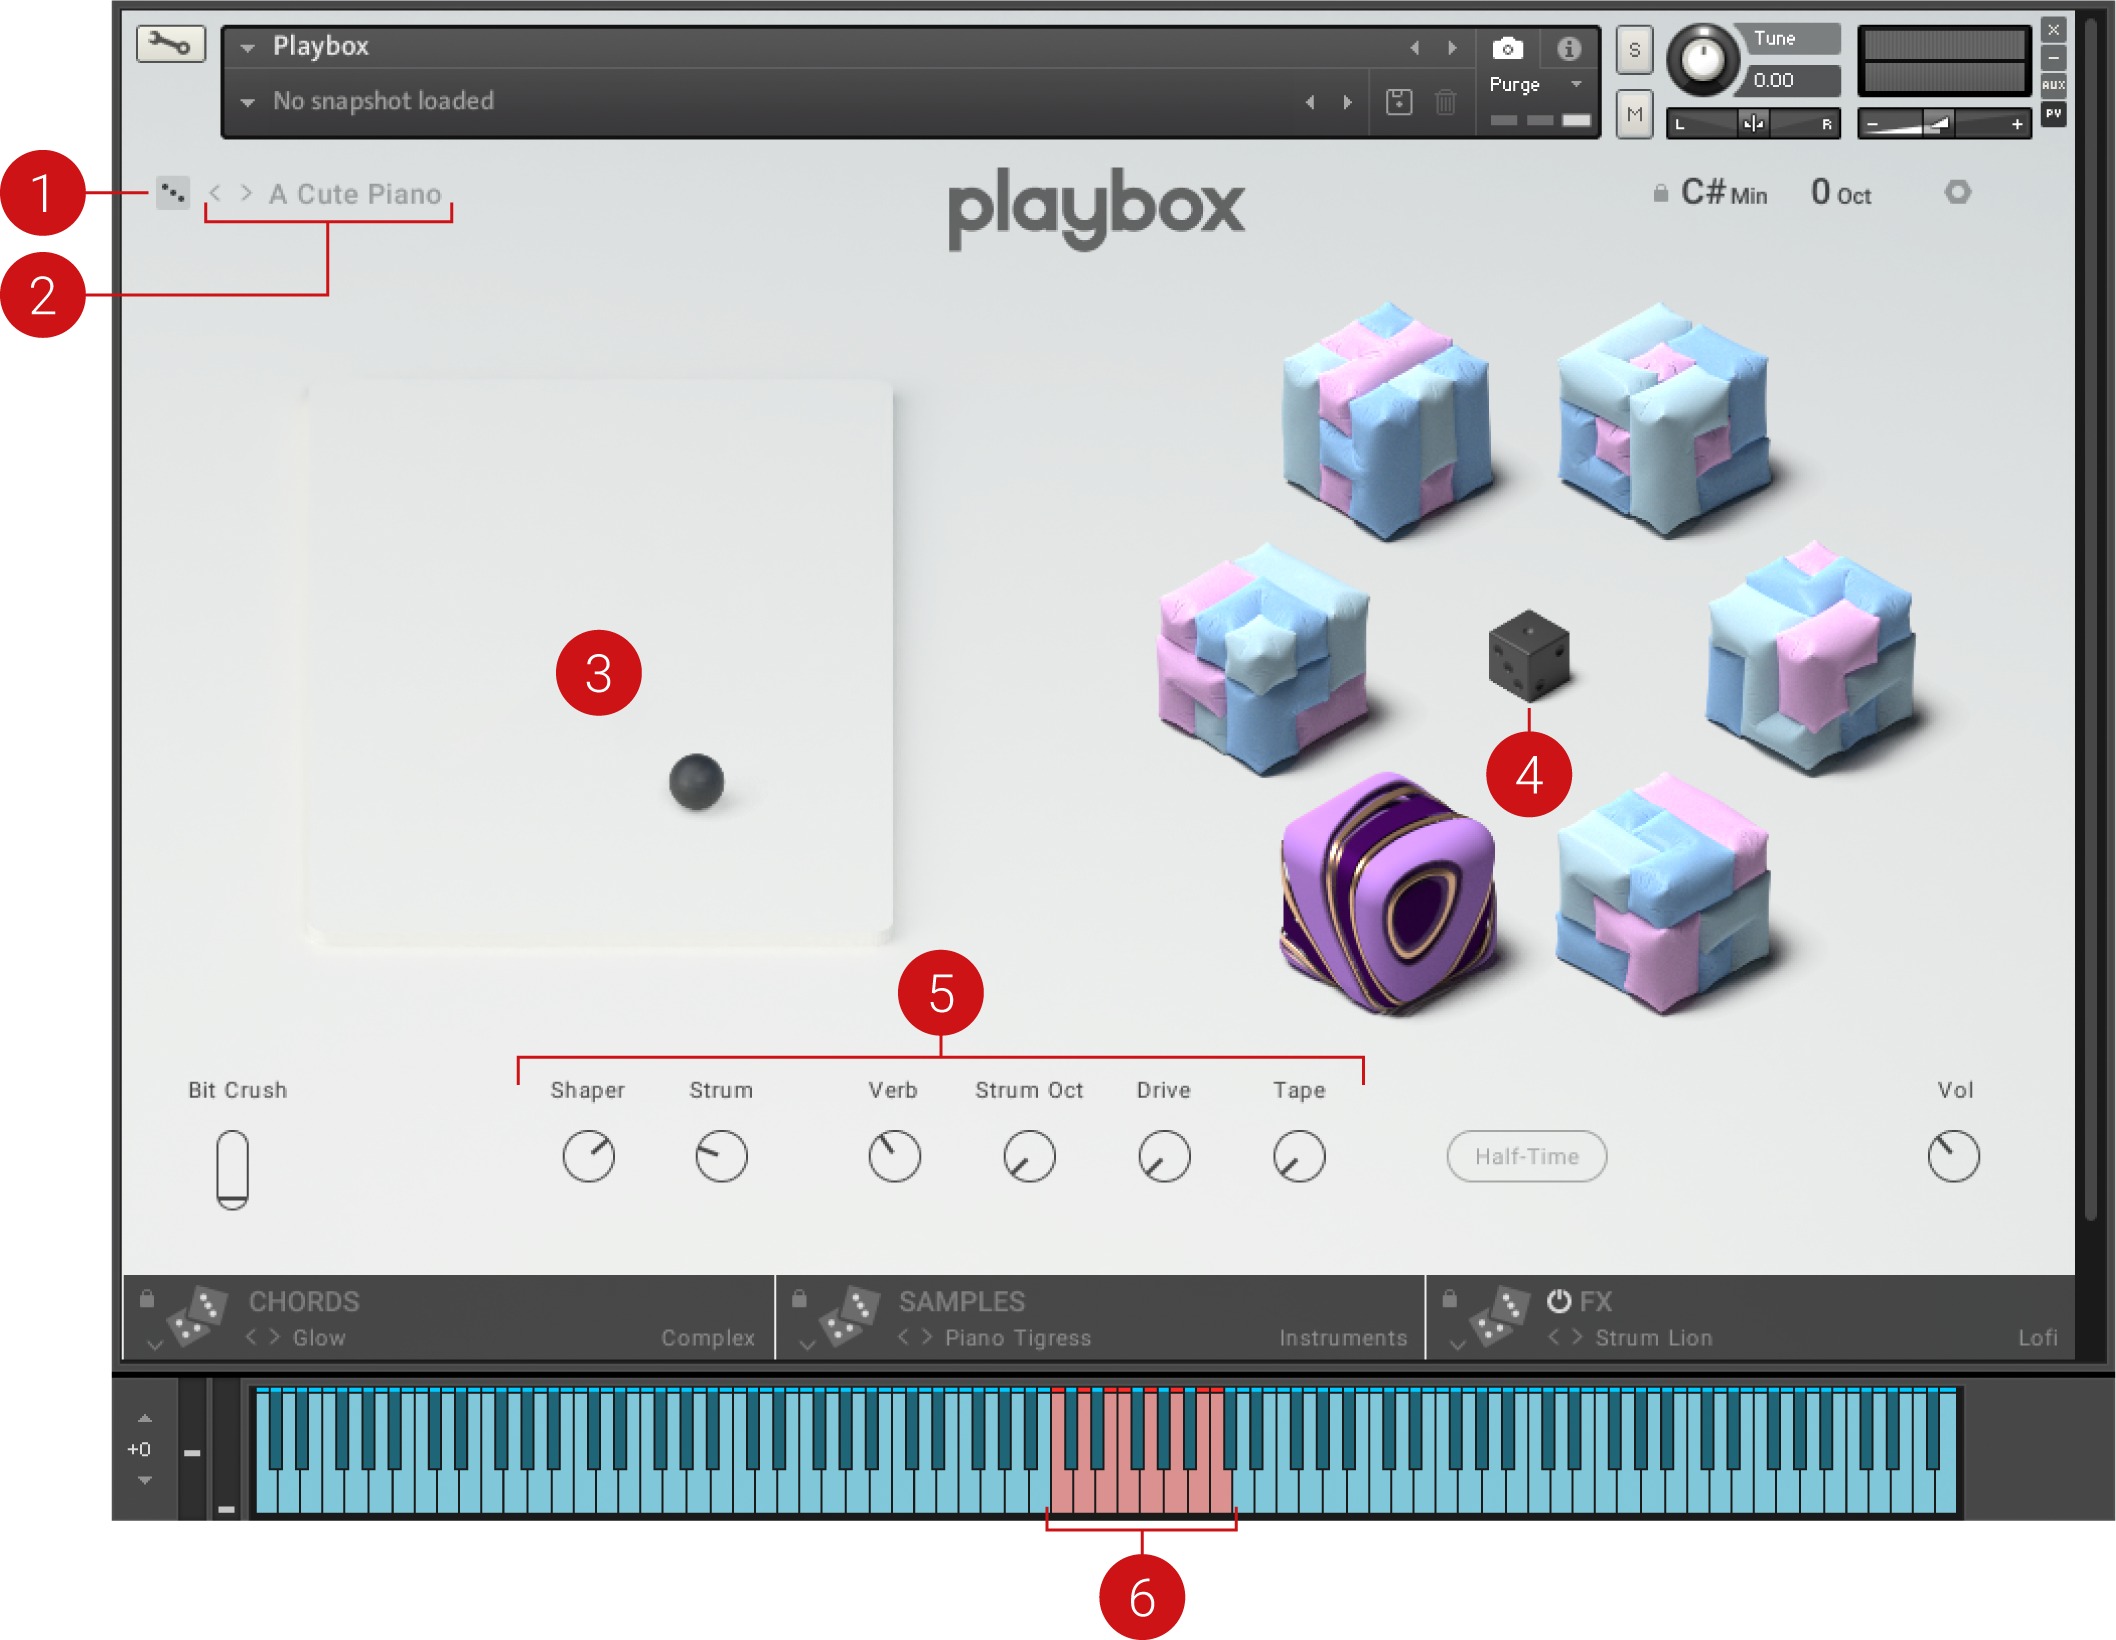Open the Playbox instrument dropdown arrow
This screenshot has width=2116, height=1640.
[248, 47]
